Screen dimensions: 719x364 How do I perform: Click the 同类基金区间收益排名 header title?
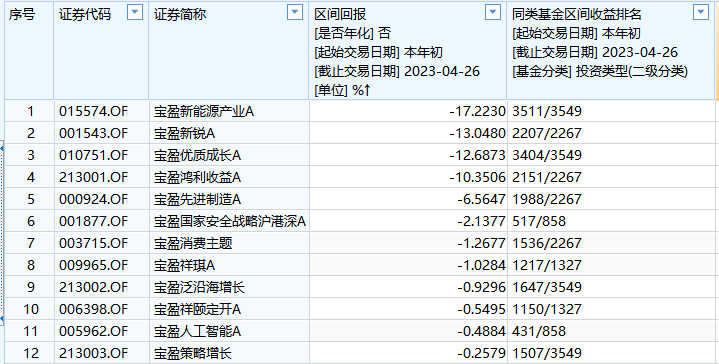[x=576, y=15]
